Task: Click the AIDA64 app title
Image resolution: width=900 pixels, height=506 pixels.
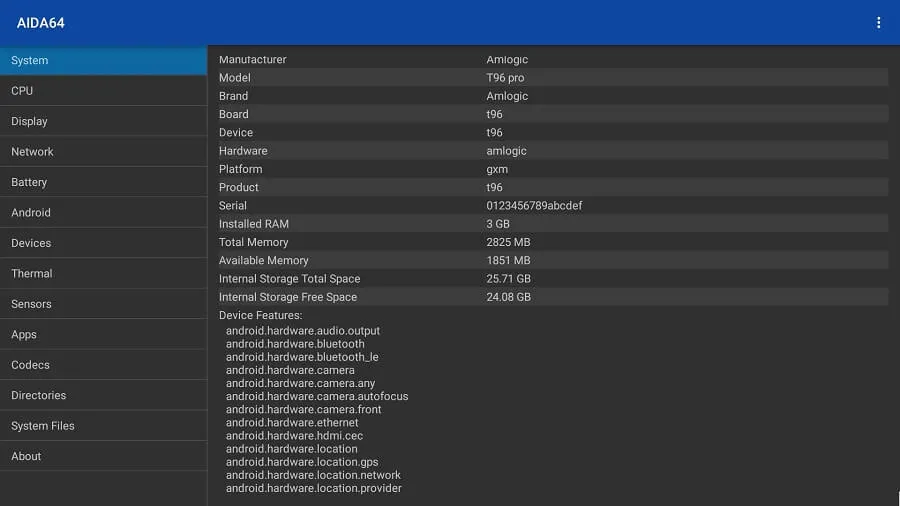Action: tap(41, 23)
